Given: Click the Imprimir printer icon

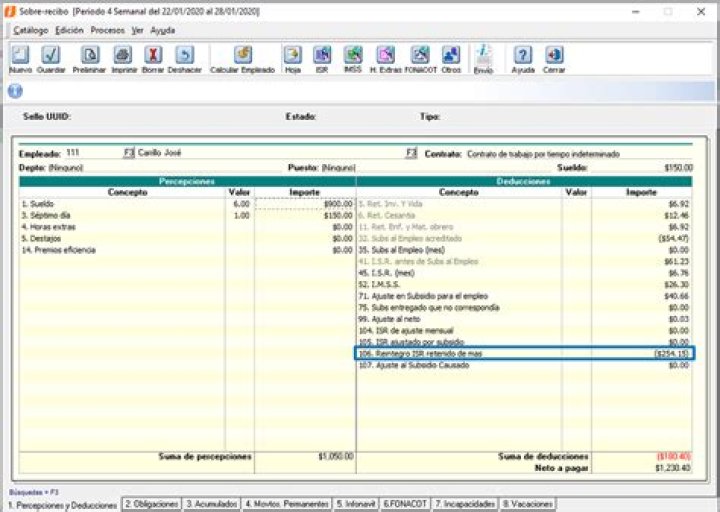Looking at the screenshot, I should tap(122, 56).
